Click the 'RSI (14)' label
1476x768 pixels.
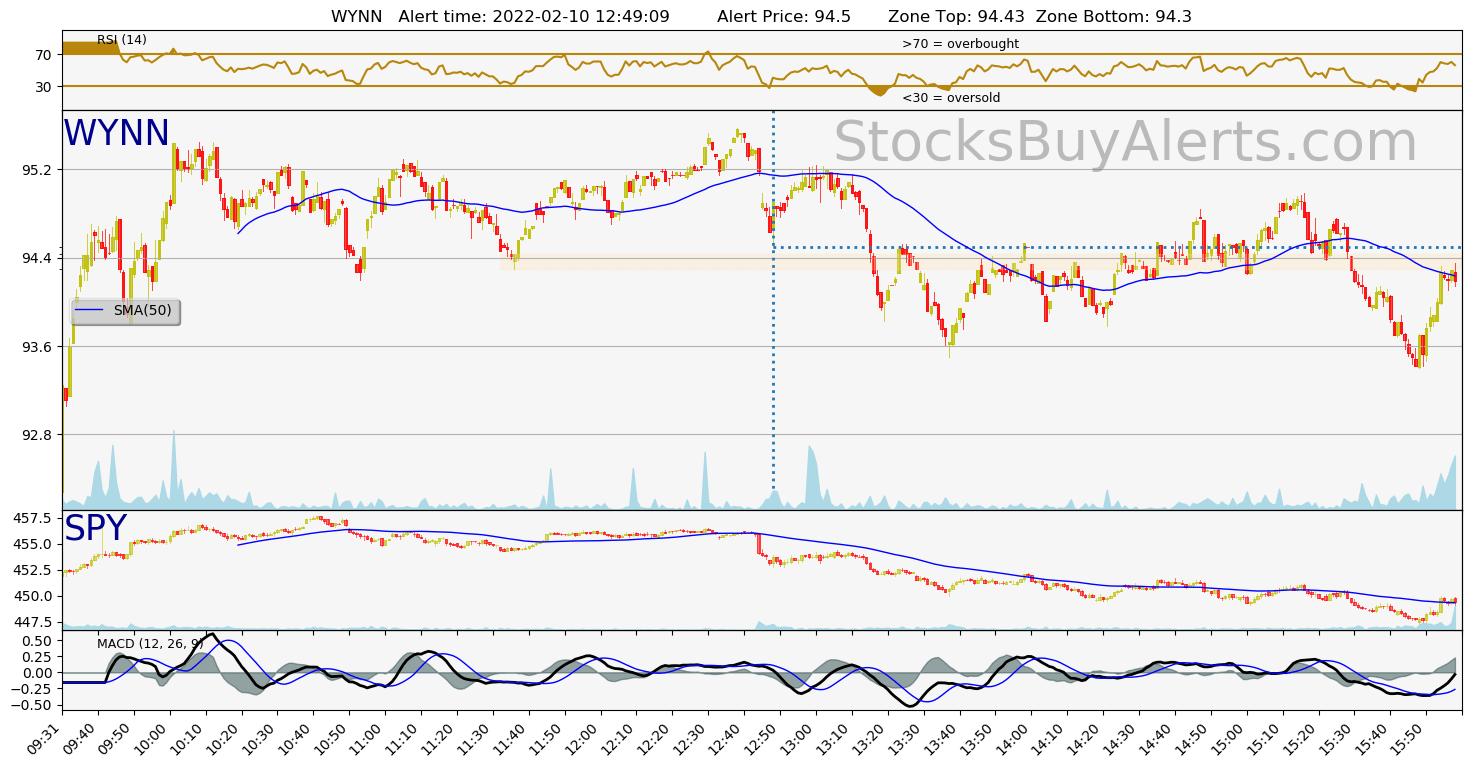(x=122, y=40)
